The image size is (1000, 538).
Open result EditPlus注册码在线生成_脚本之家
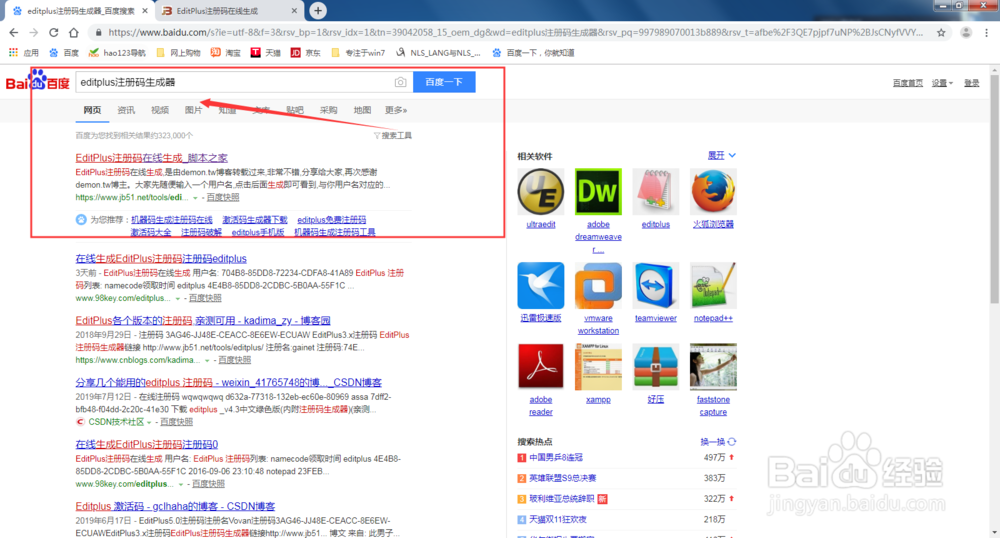(151, 157)
